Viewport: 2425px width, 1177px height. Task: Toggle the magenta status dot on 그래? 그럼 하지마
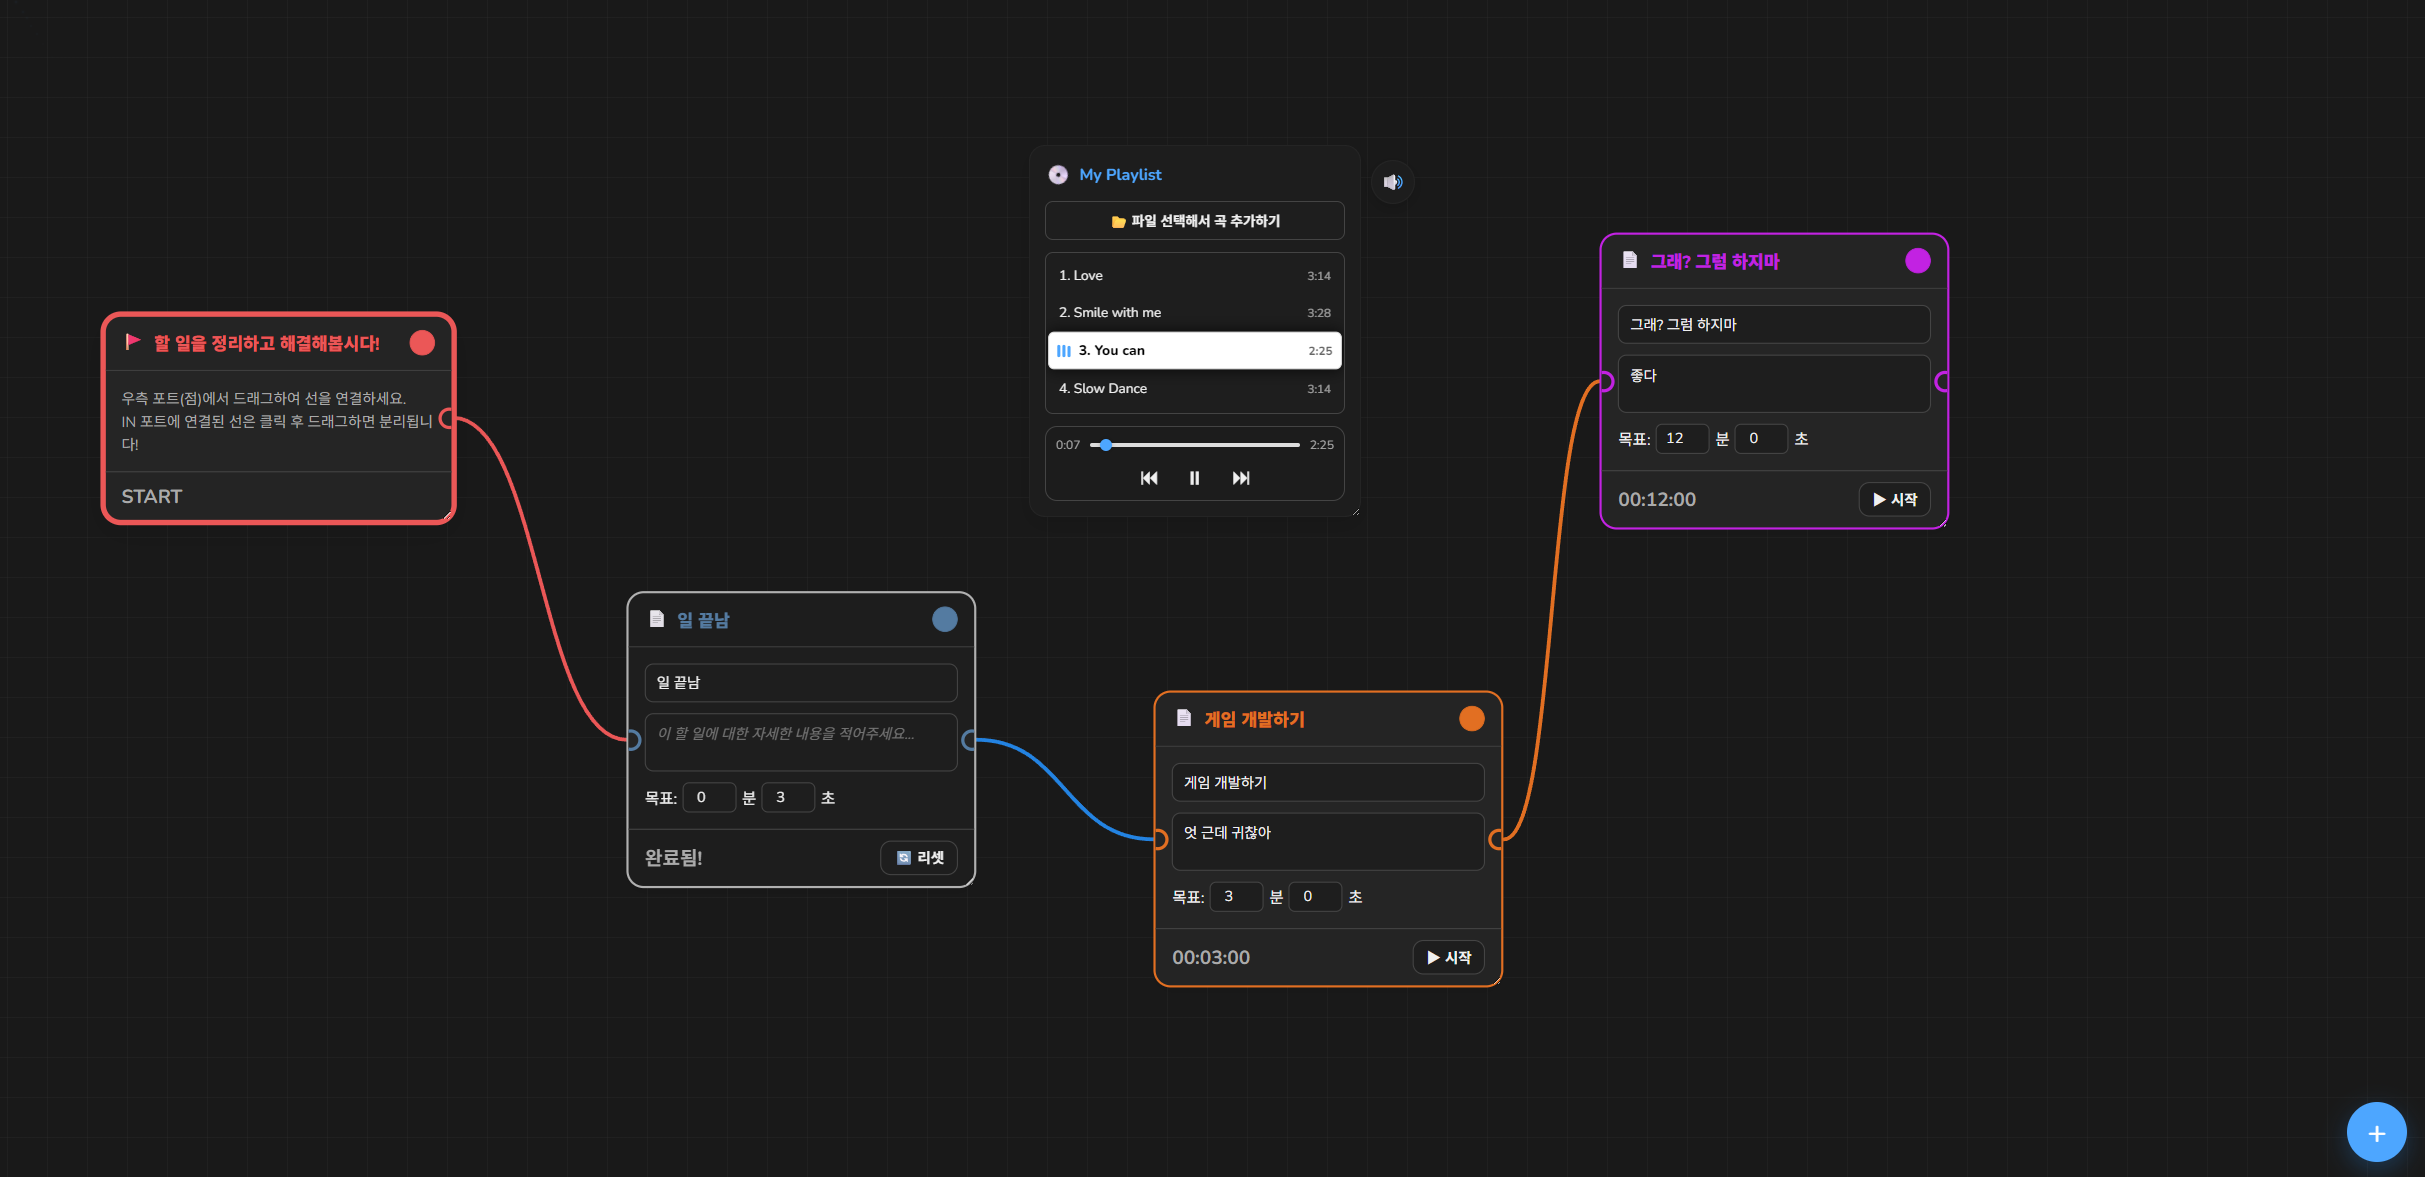tap(1917, 260)
